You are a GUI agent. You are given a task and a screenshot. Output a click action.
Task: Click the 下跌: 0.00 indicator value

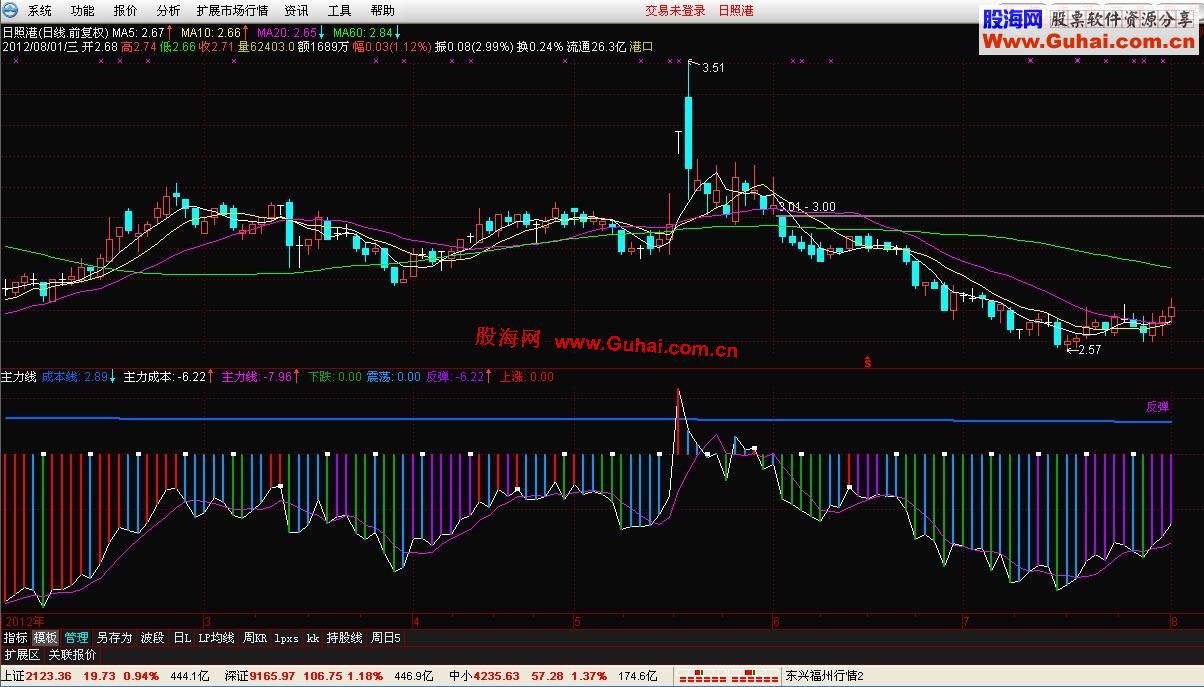pos(335,377)
